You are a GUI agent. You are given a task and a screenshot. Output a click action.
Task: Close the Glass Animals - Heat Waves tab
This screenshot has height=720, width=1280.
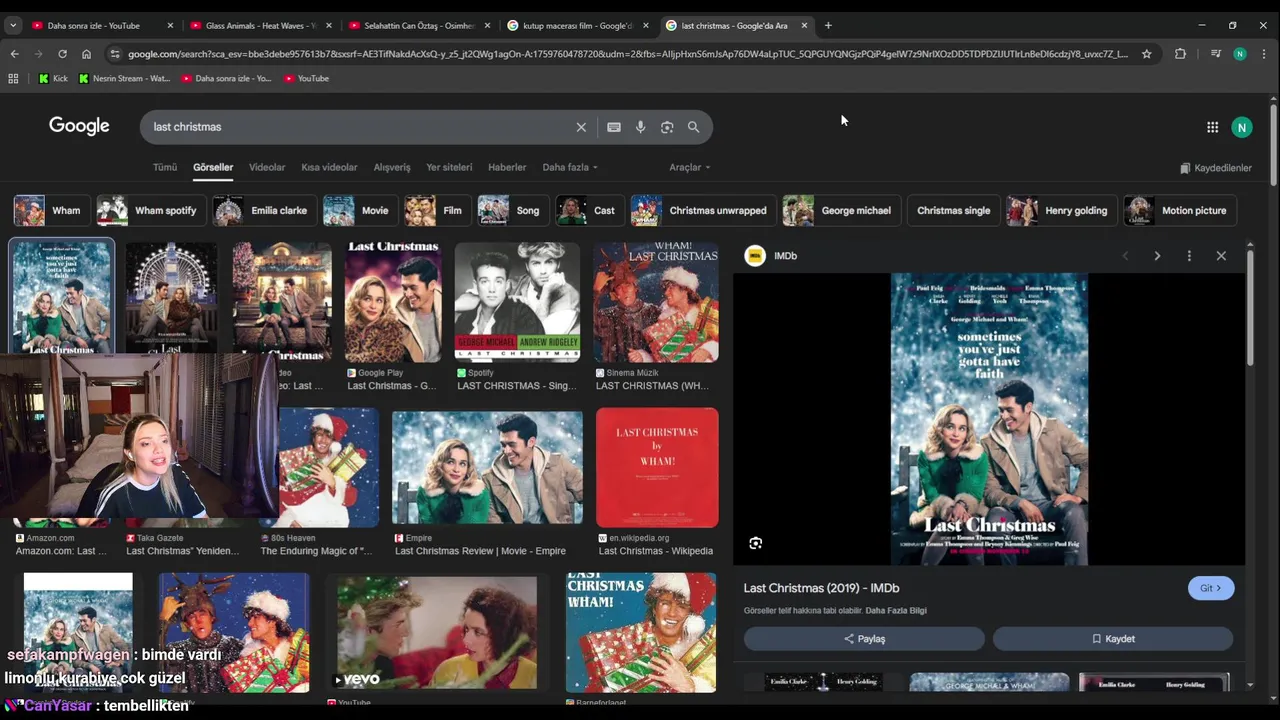pyautogui.click(x=327, y=25)
